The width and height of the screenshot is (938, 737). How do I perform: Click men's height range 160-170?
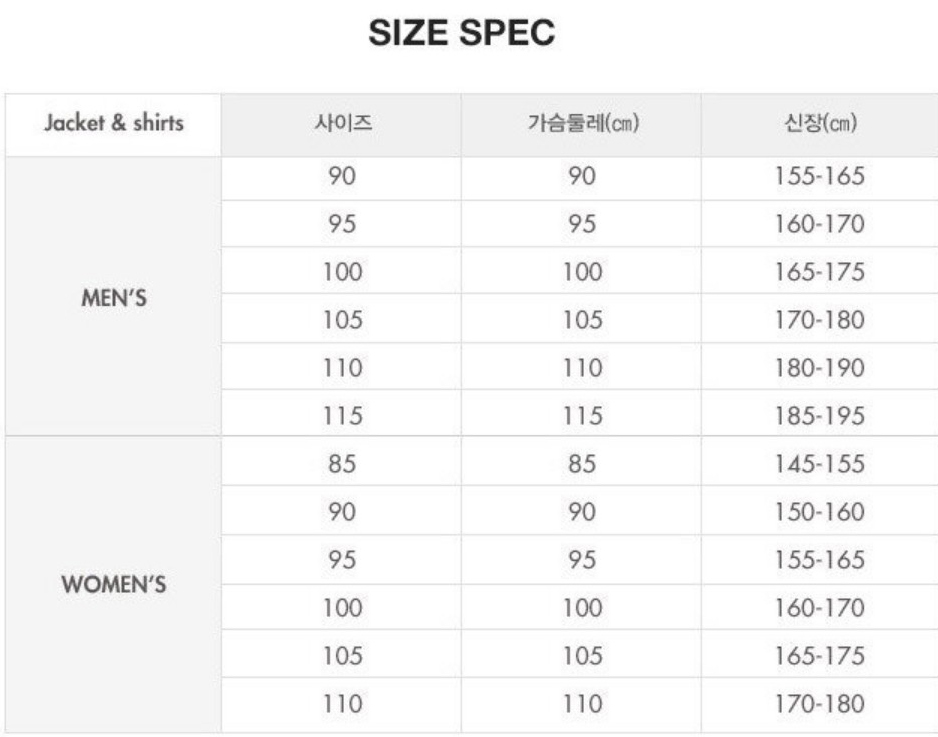[x=820, y=224]
